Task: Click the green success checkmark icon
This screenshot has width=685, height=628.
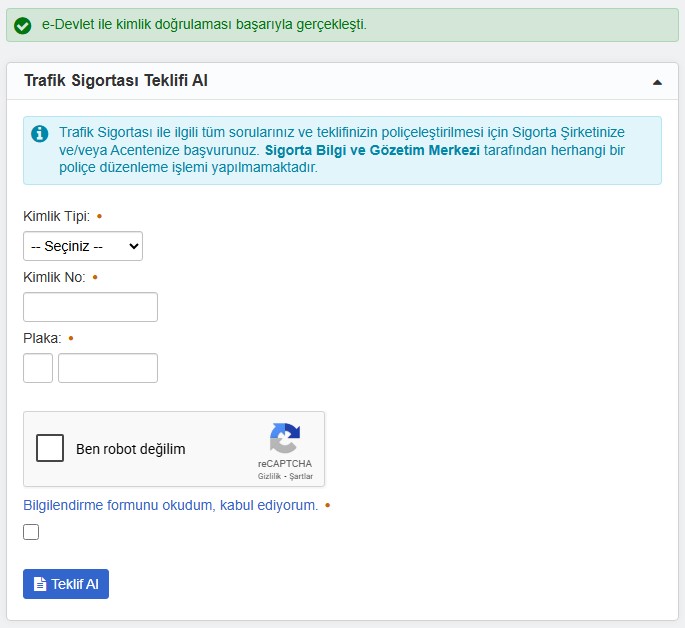Action: (x=23, y=25)
